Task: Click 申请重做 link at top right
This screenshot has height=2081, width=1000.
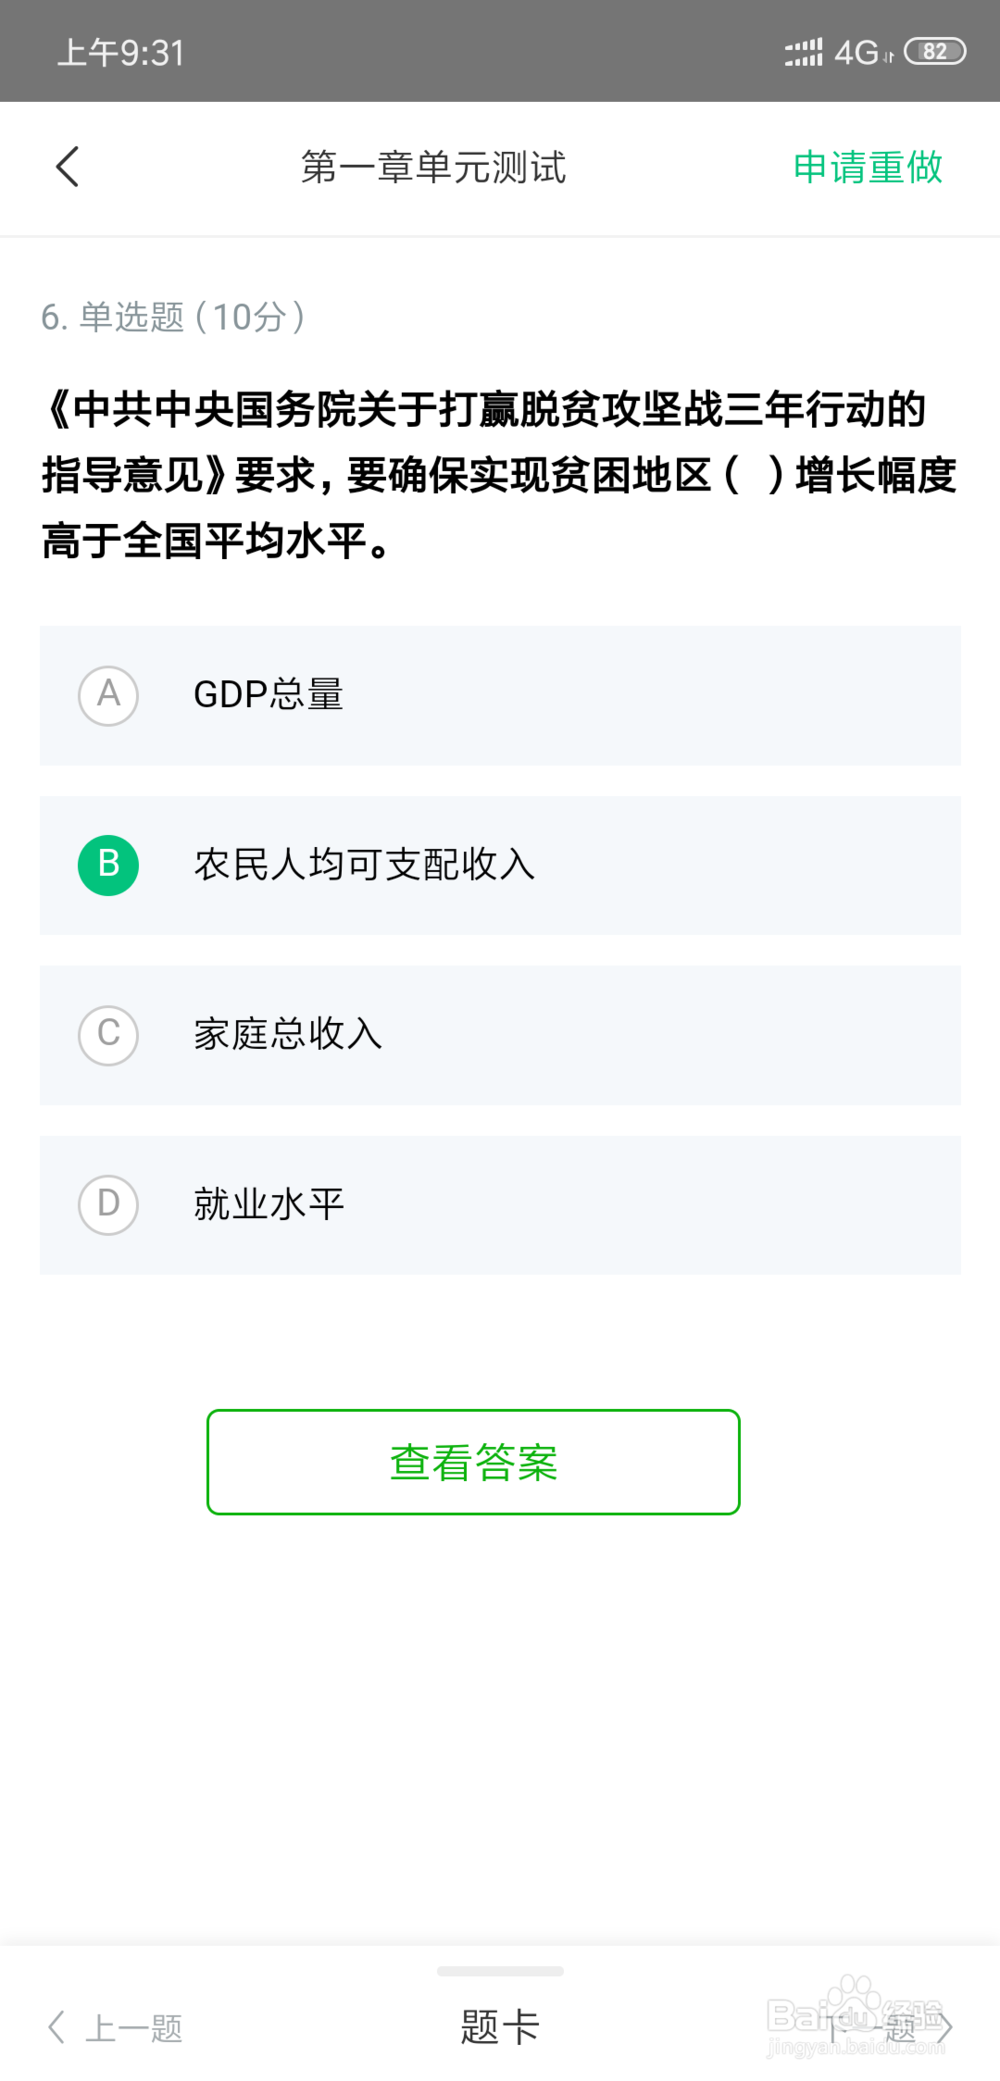Action: [x=868, y=167]
